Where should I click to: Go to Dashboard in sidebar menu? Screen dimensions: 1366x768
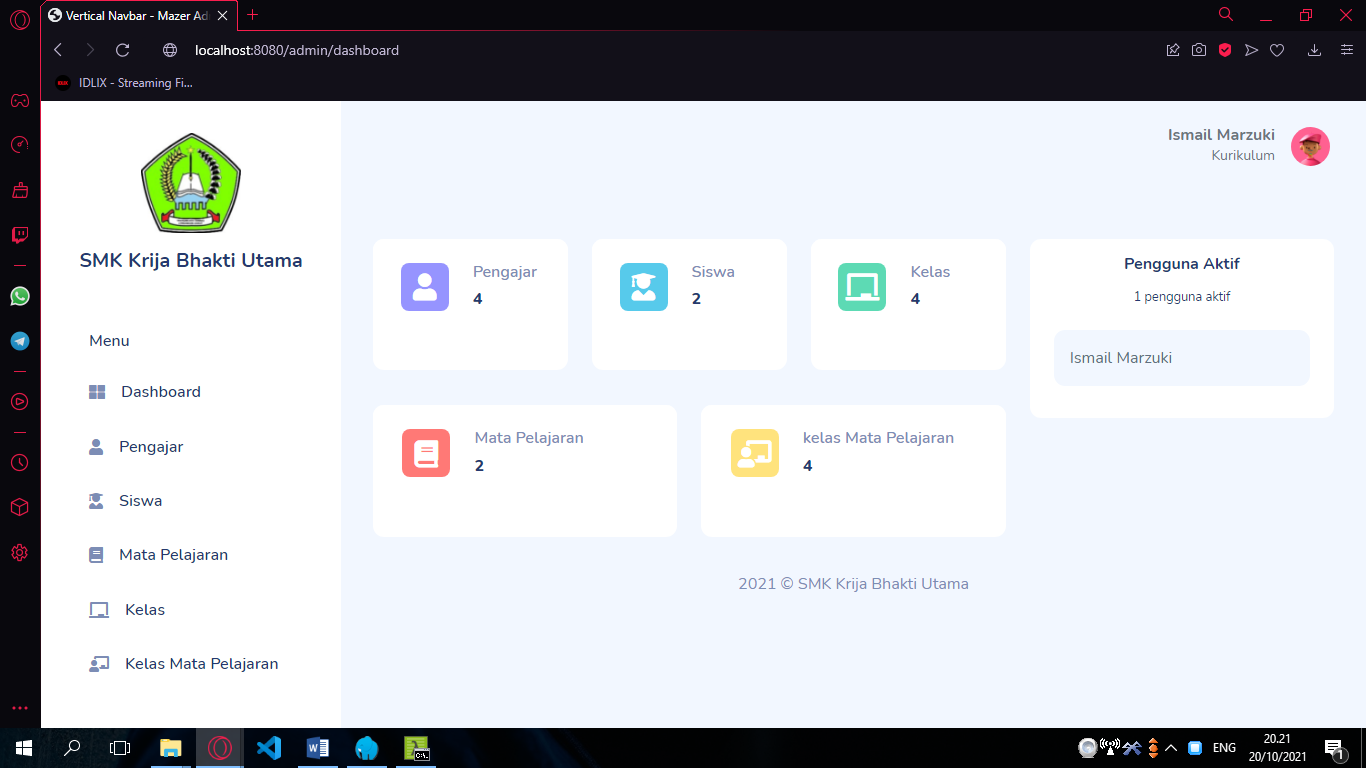pos(160,392)
